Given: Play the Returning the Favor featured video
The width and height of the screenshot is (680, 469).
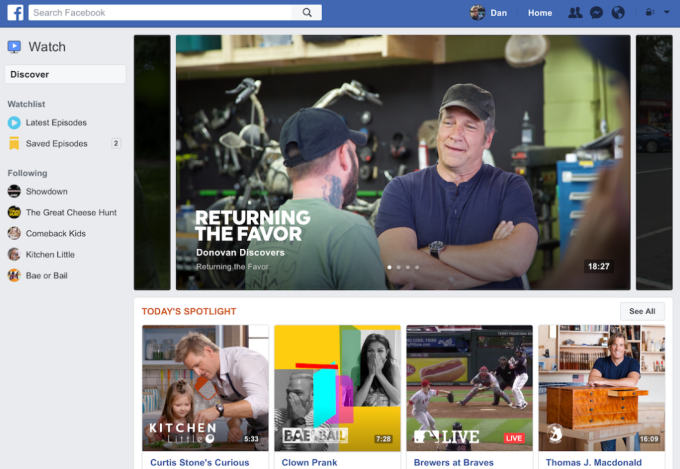Looking at the screenshot, I should coord(403,162).
